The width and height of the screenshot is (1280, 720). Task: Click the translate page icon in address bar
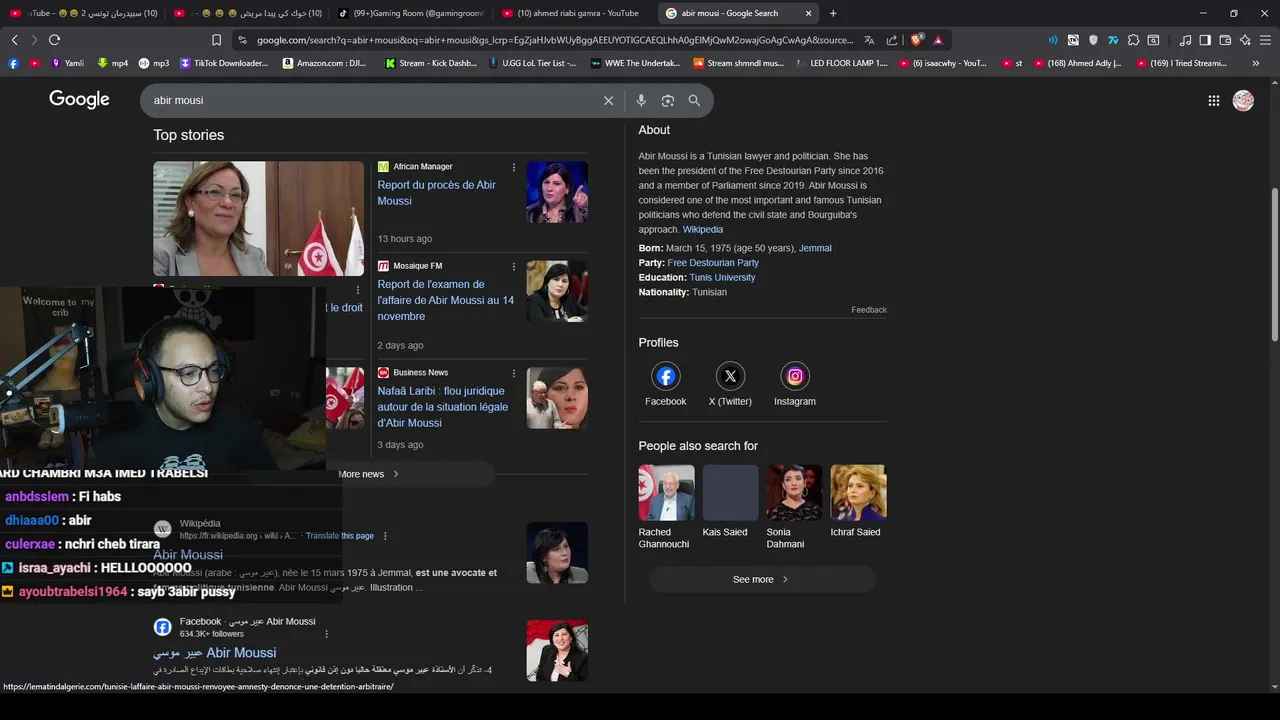(x=869, y=40)
